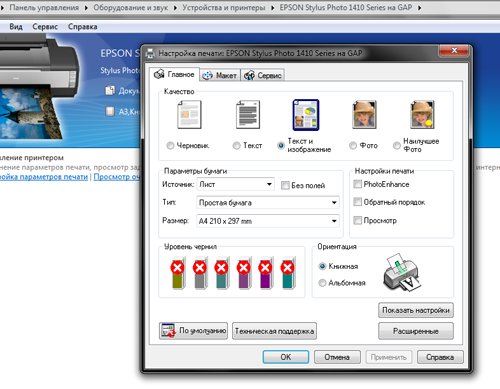Click the Расширенные button
Screen dimensions: 500x389
416,331
